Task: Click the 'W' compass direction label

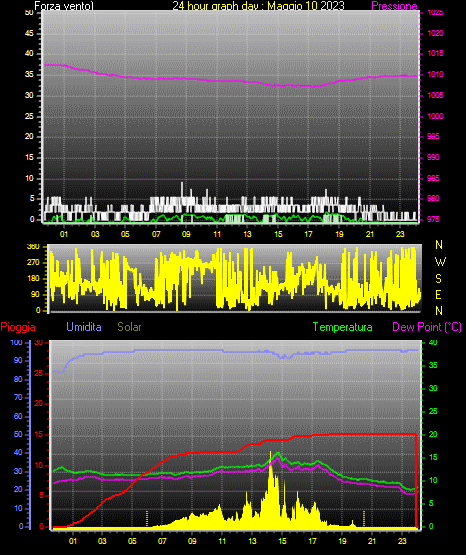Action: point(440,262)
